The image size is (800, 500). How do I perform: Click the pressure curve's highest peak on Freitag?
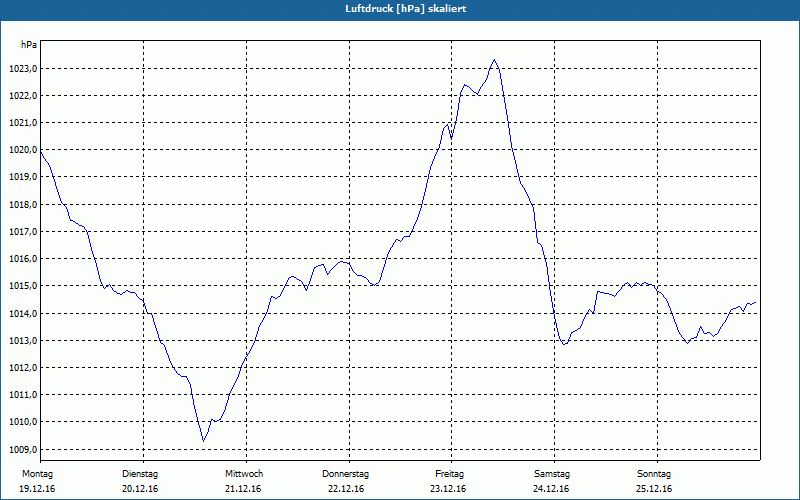click(494, 60)
